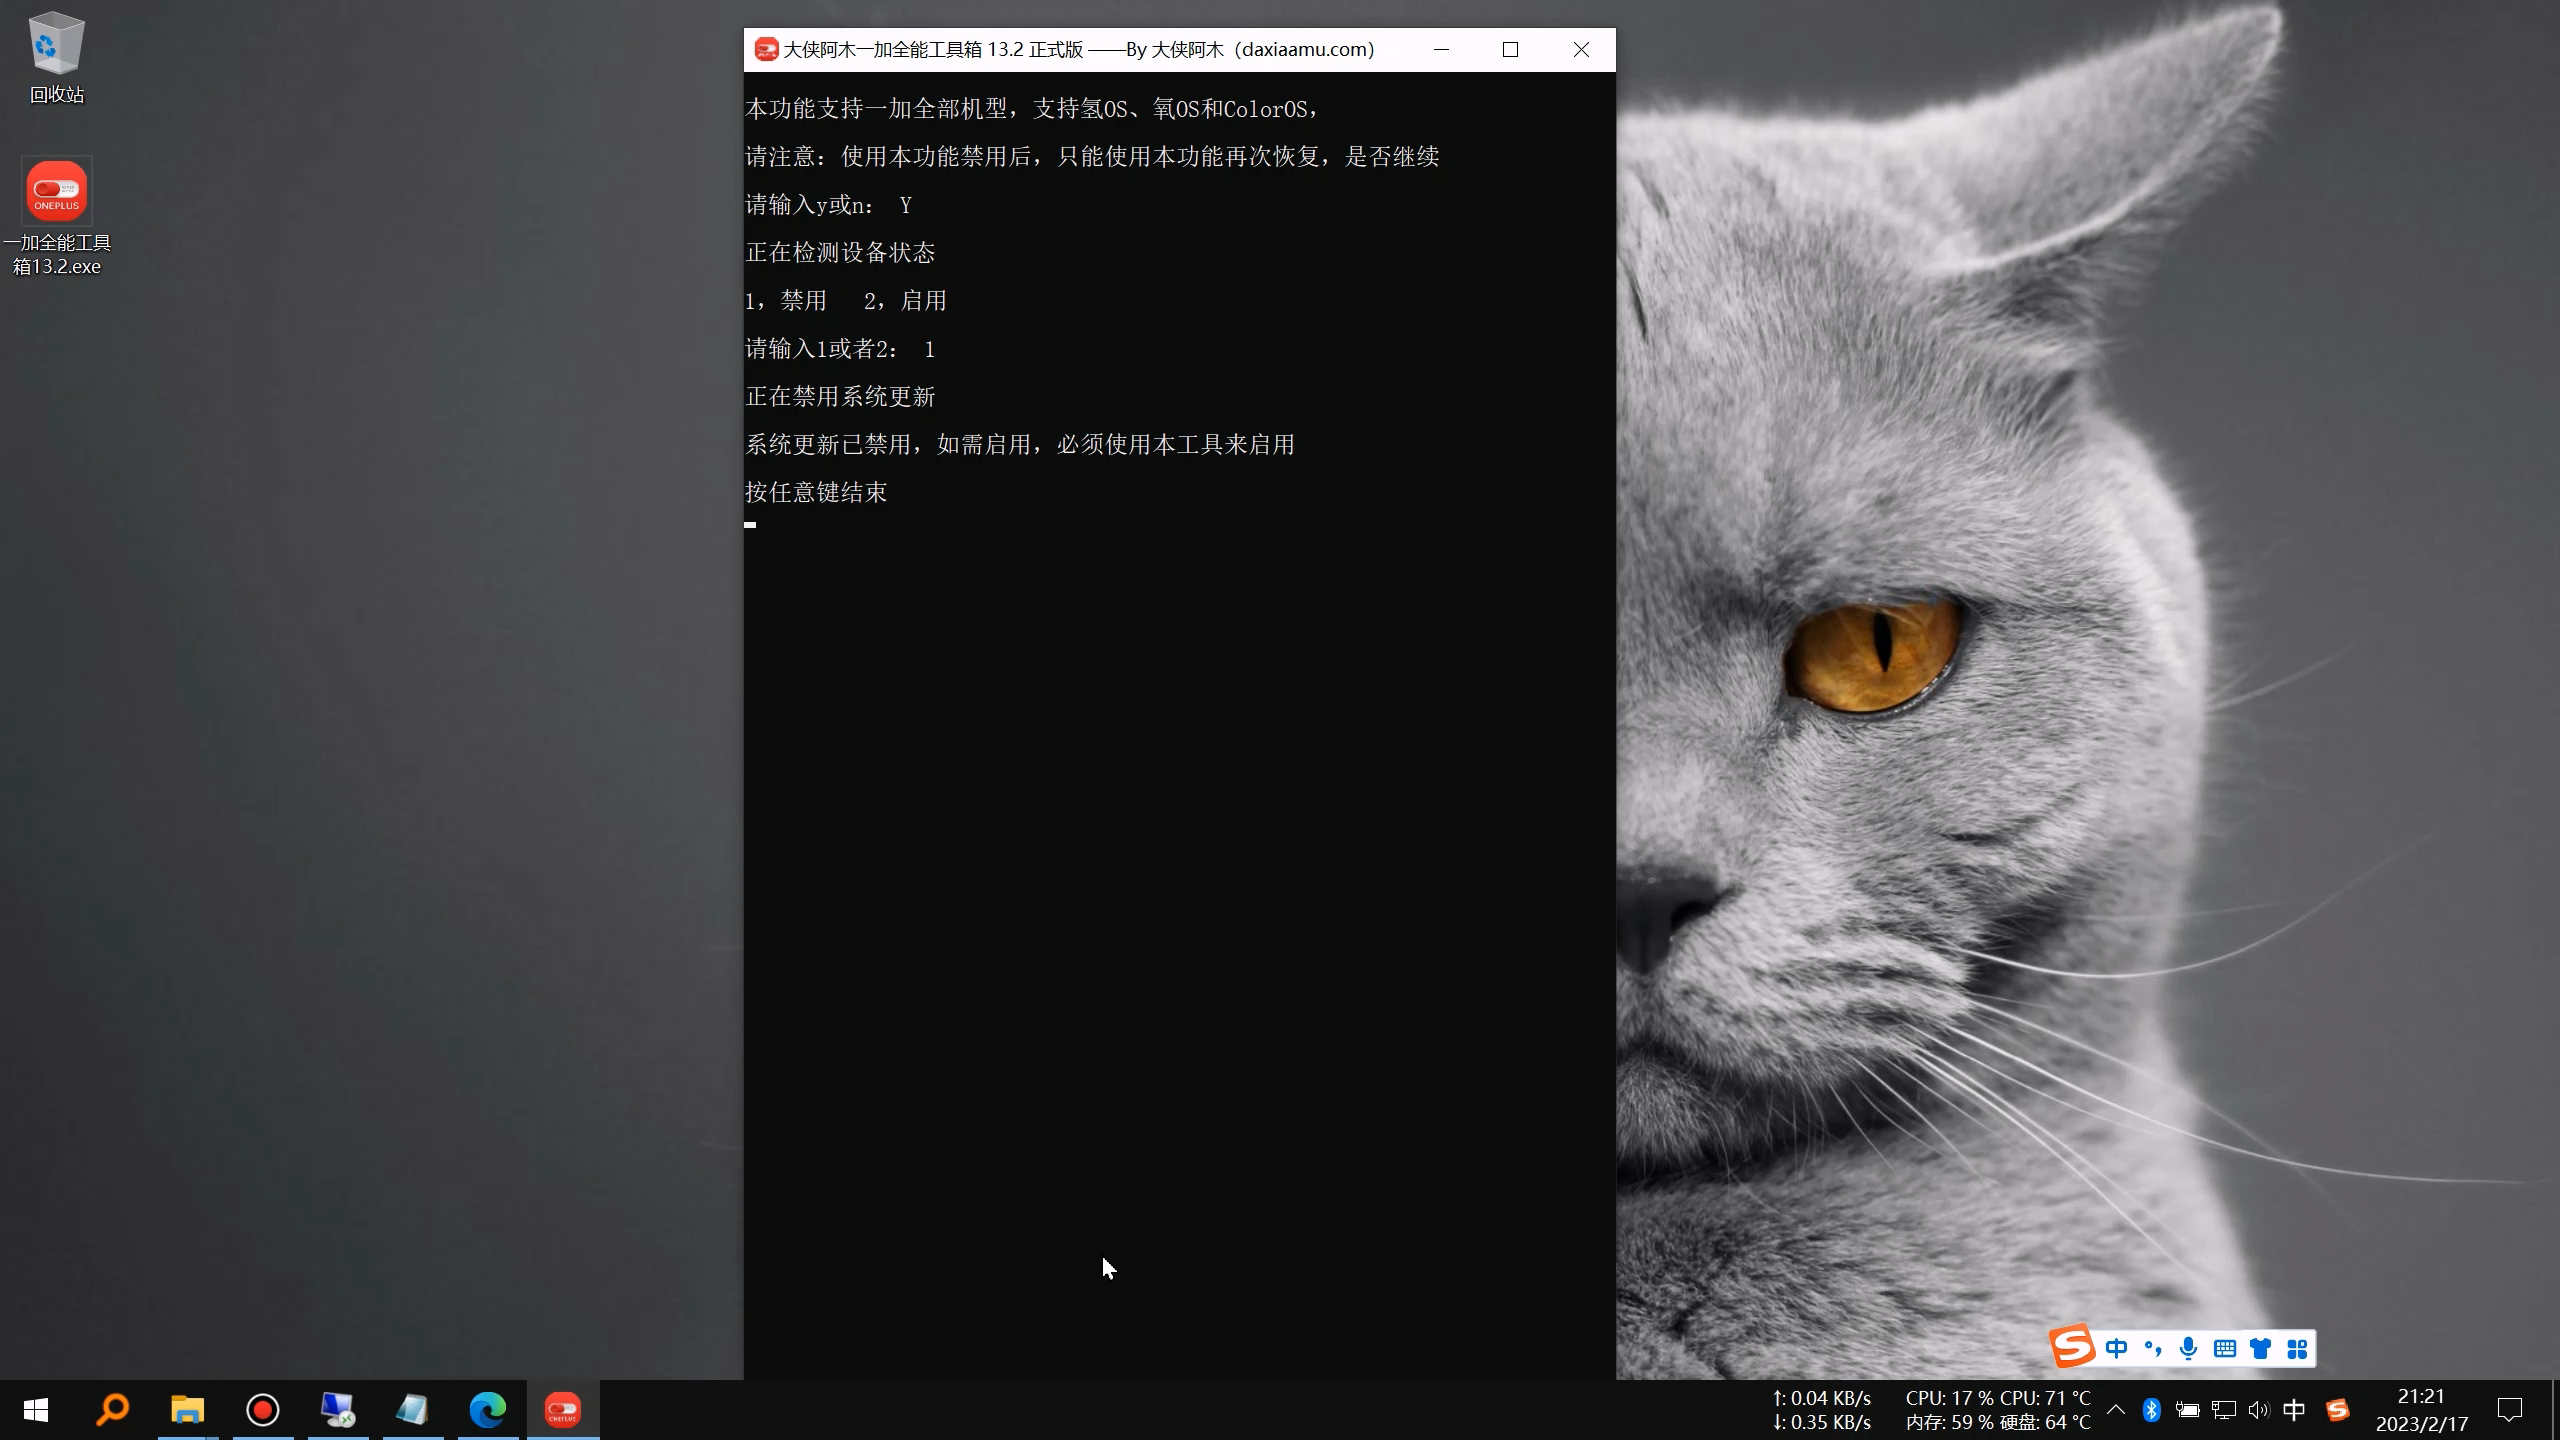The height and width of the screenshot is (1440, 2560).
Task: Open the network tray icon
Action: point(2223,1410)
